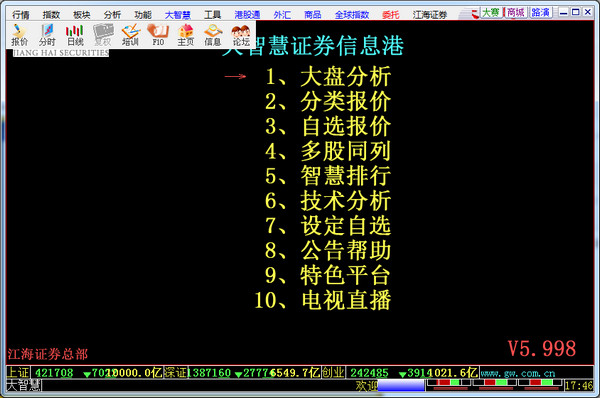Select the 日线 daily K-line icon
This screenshot has height=398, width=600.
click(75, 35)
